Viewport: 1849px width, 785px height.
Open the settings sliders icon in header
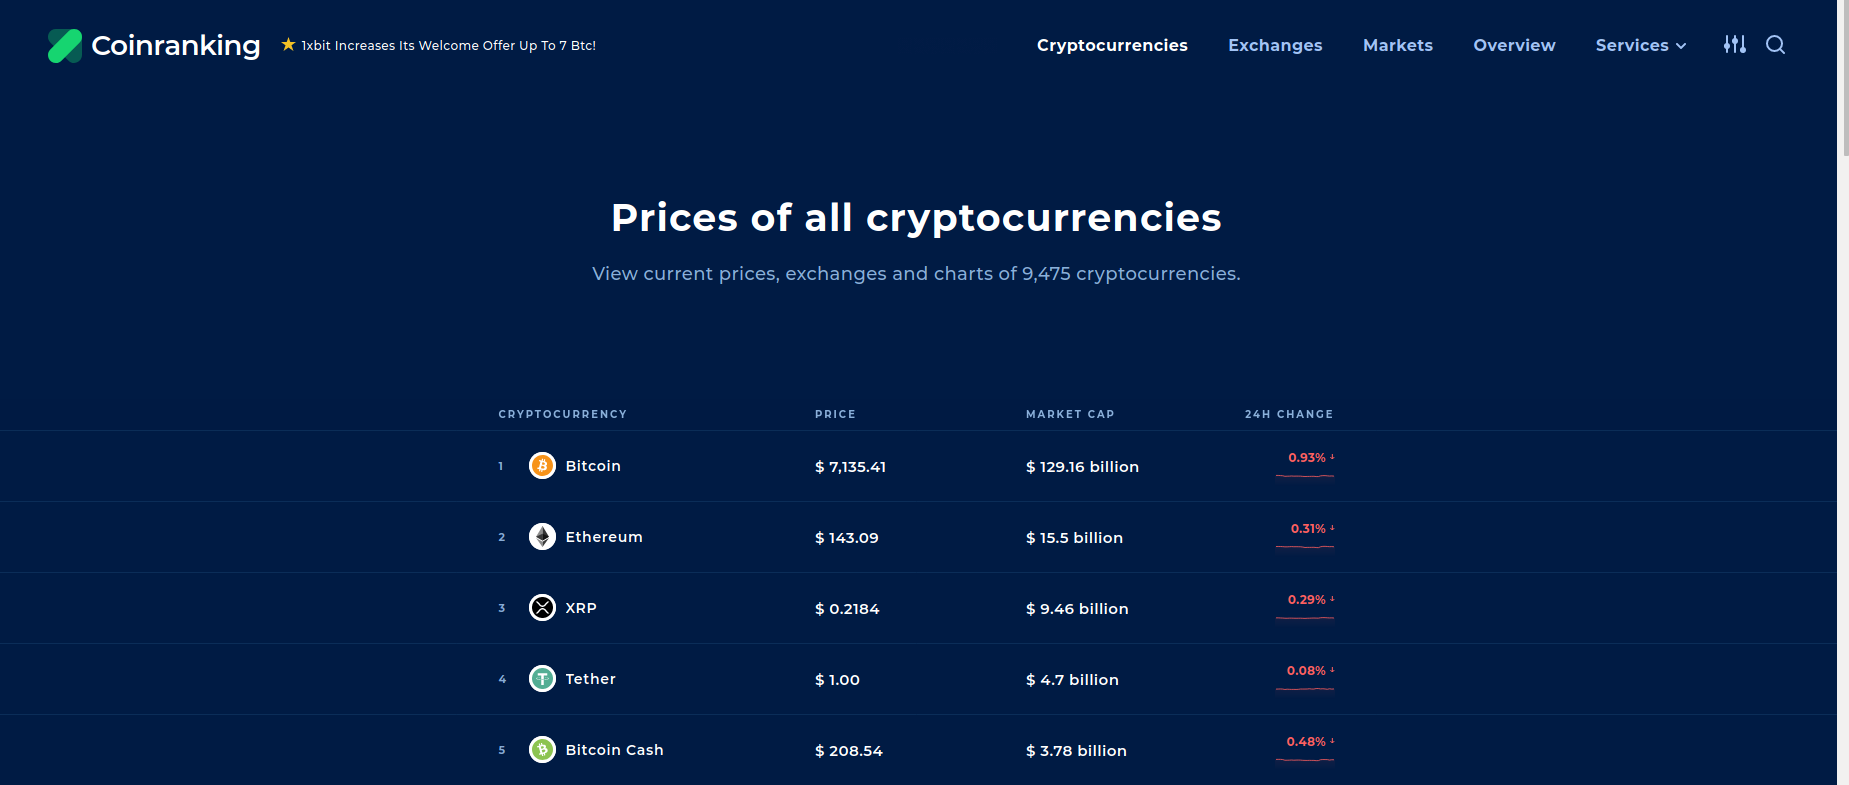(1735, 45)
